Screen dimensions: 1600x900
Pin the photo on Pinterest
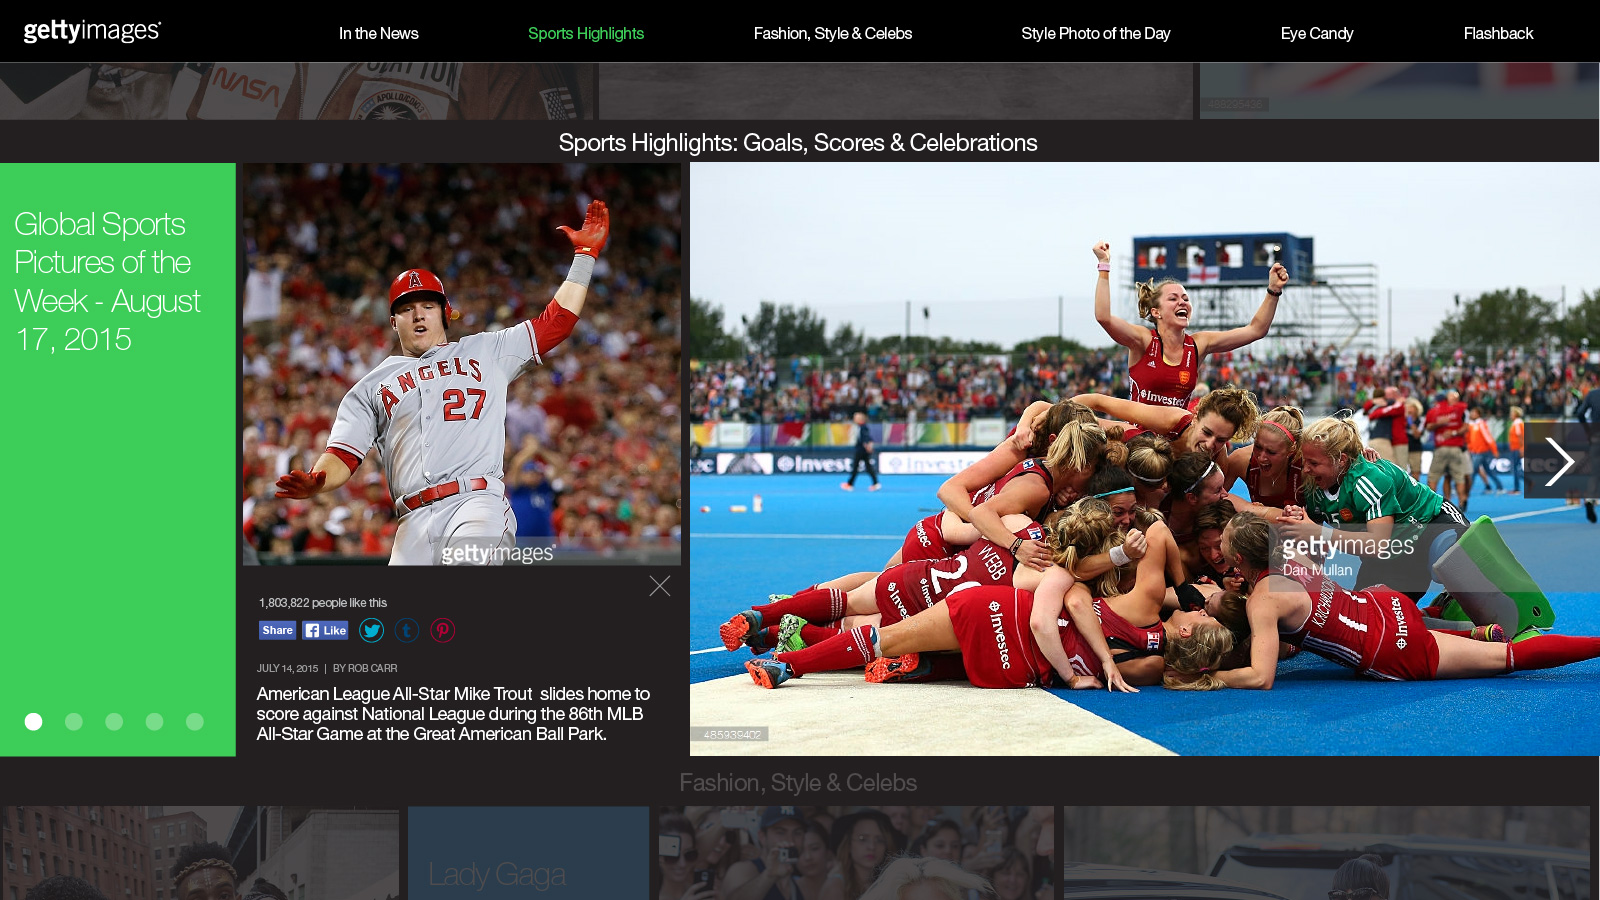click(x=442, y=630)
